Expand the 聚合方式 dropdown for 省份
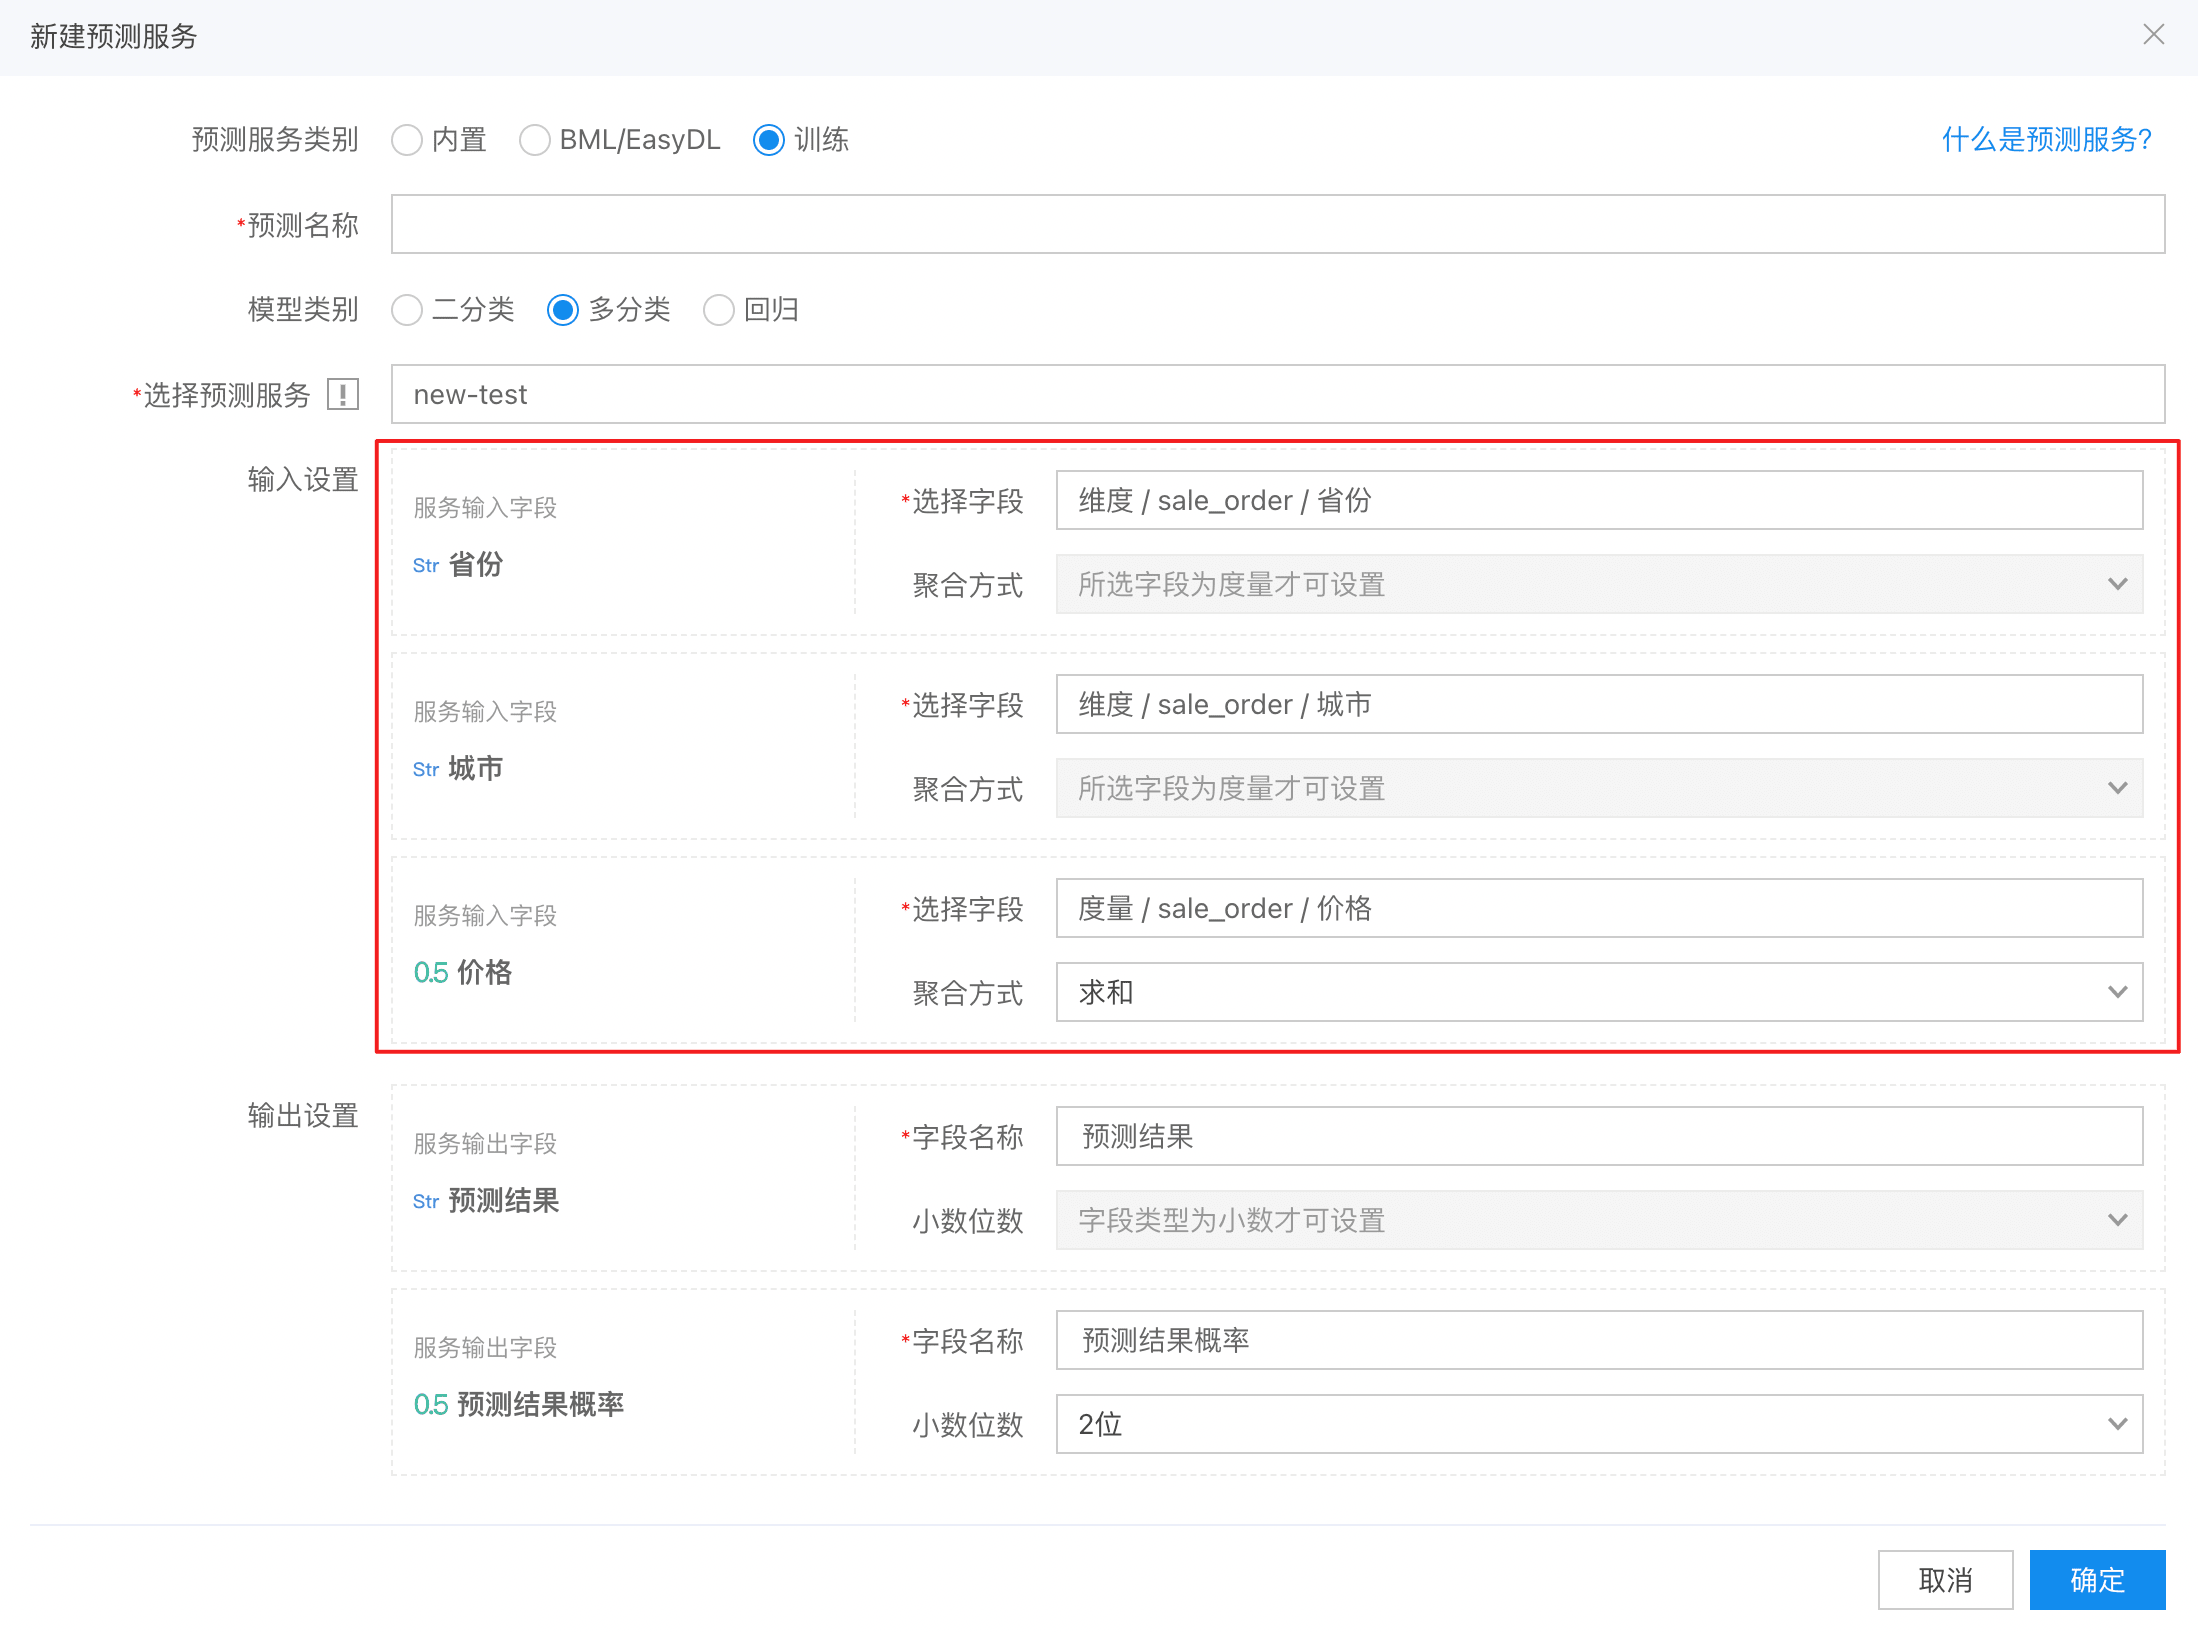The height and width of the screenshot is (1632, 2198). tap(1599, 584)
